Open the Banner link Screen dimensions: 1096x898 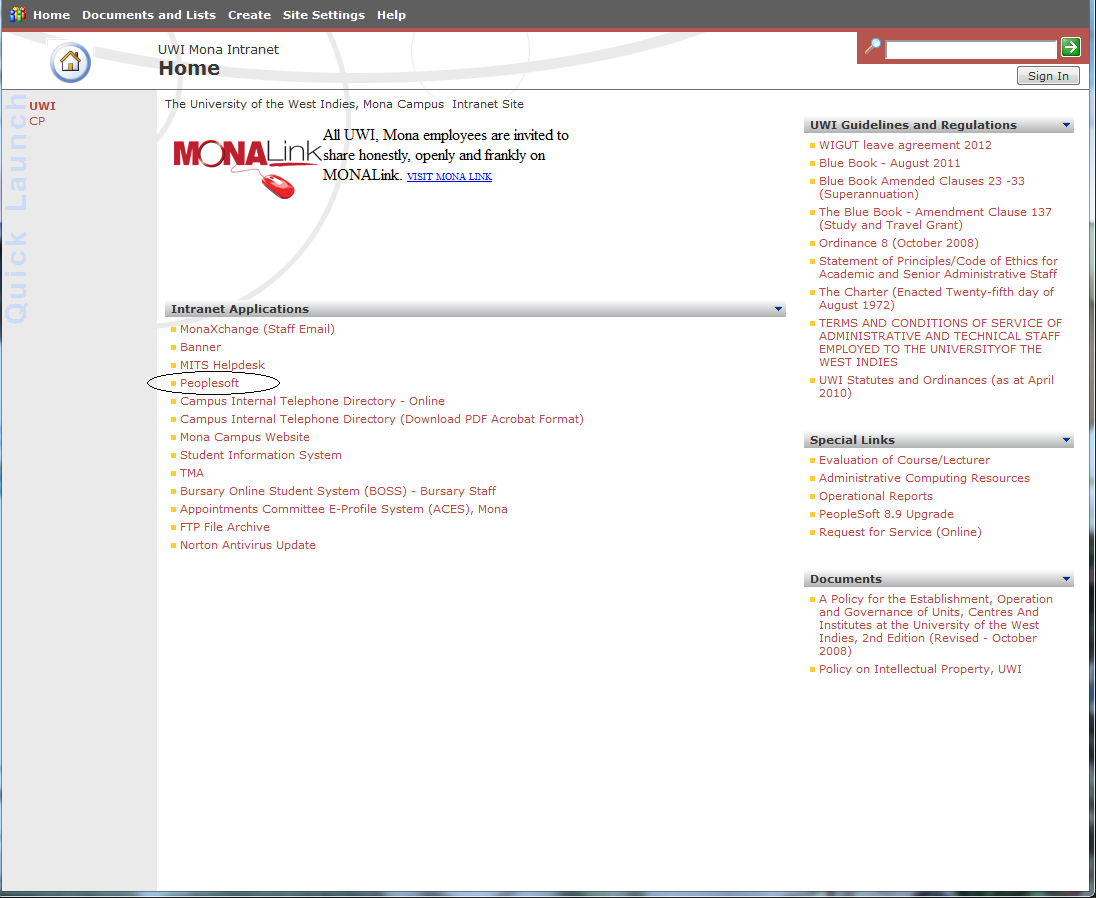[x=201, y=347]
